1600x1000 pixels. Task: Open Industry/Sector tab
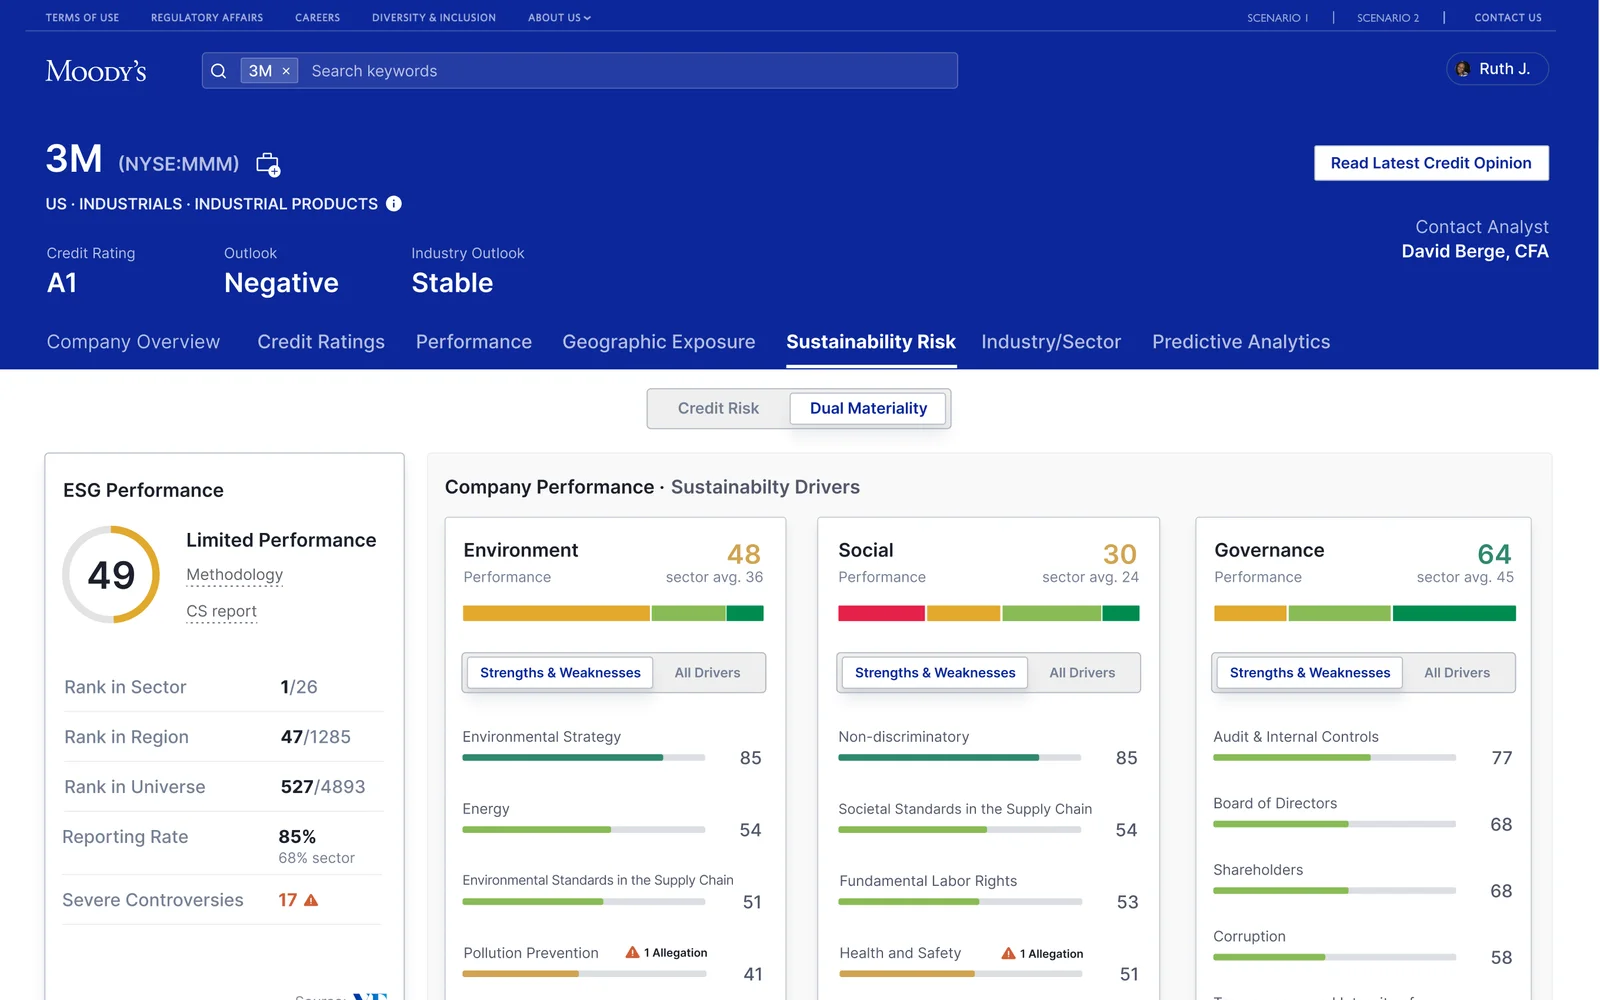click(x=1051, y=342)
